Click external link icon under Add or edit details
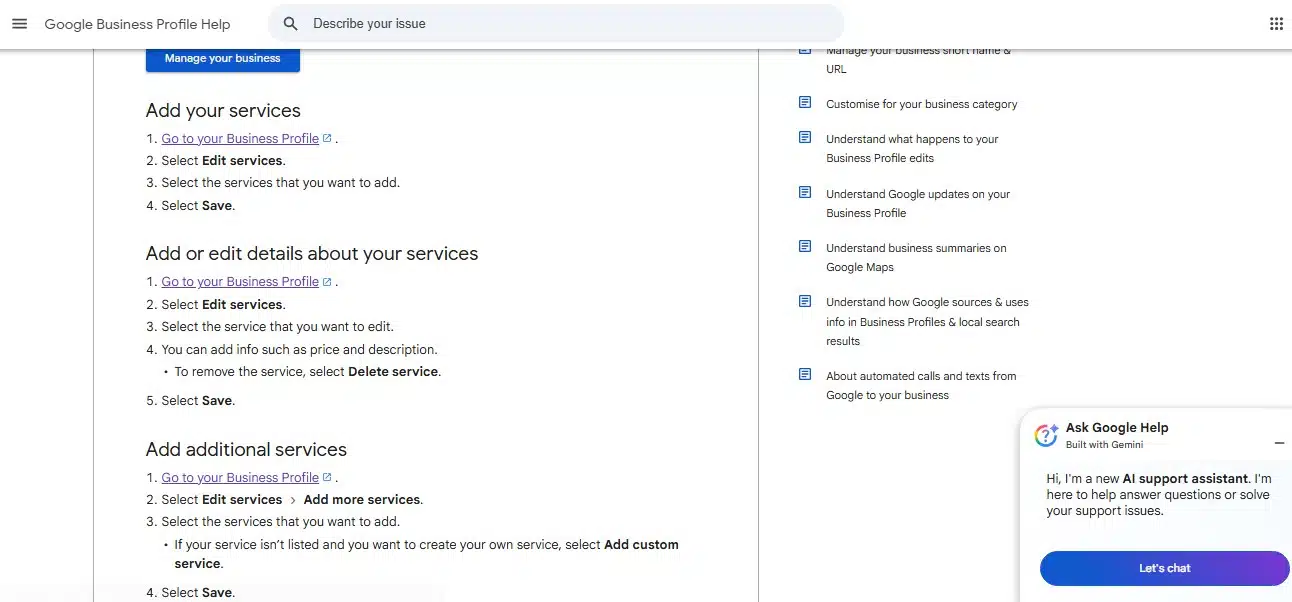This screenshot has width=1292, height=602. (327, 282)
